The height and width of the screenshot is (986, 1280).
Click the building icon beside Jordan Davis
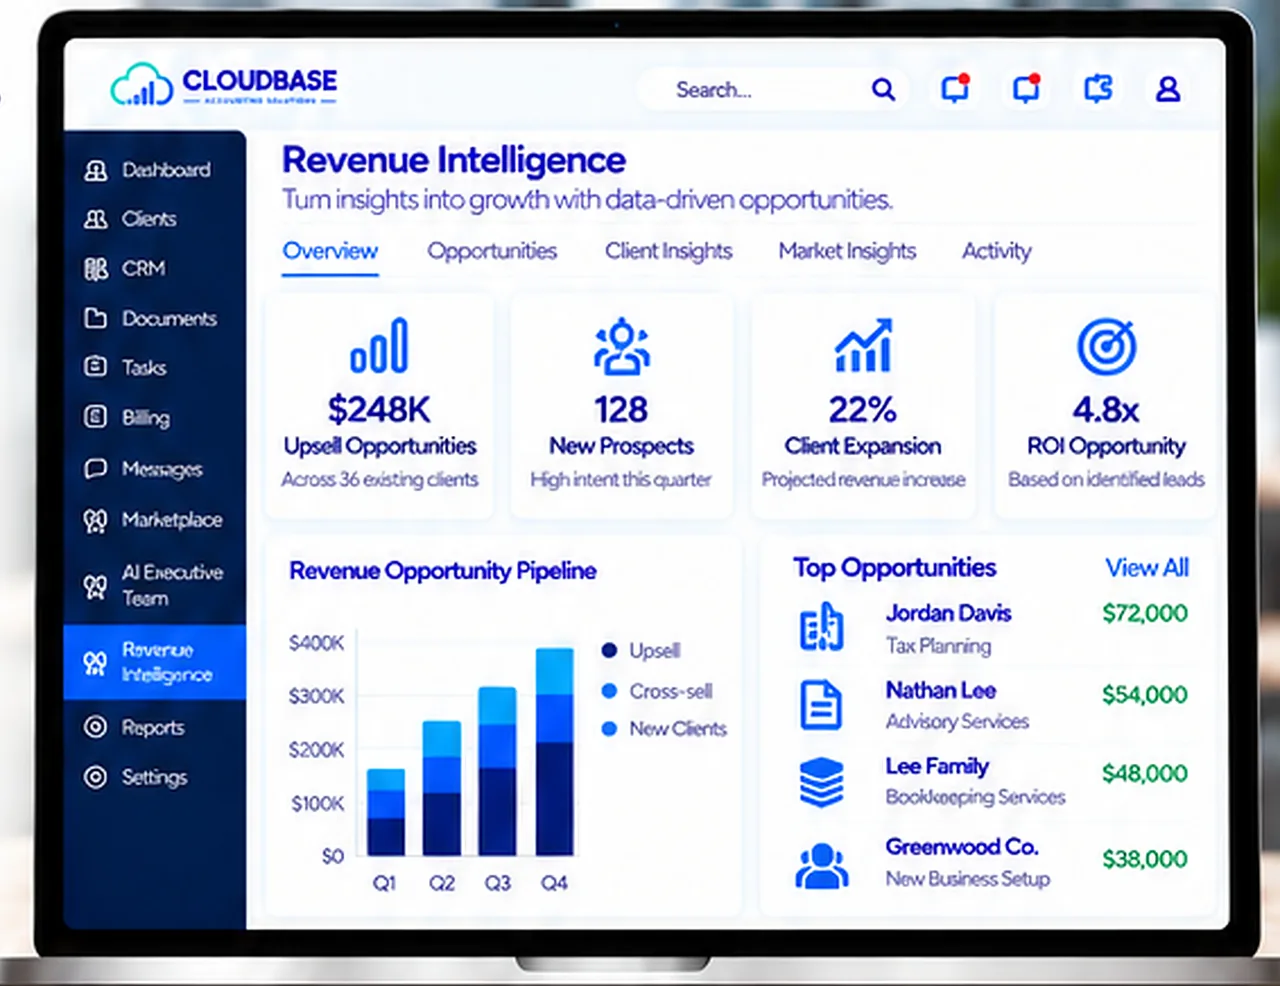[x=822, y=627]
